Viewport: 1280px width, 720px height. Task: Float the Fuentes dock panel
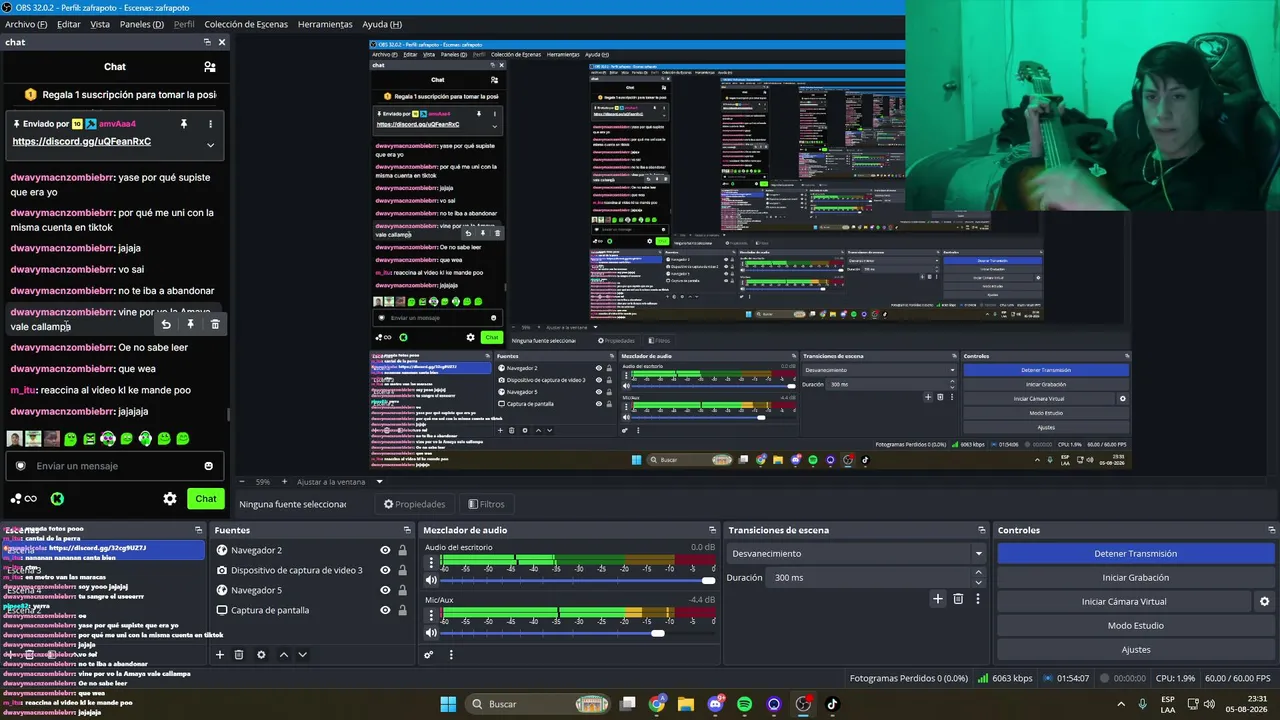click(407, 530)
